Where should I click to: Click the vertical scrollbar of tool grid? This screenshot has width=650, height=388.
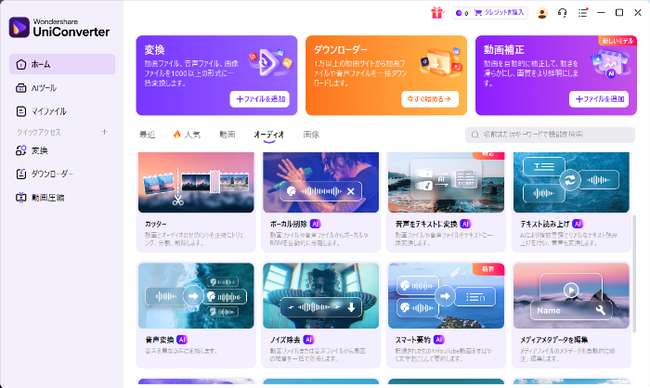[x=634, y=274]
